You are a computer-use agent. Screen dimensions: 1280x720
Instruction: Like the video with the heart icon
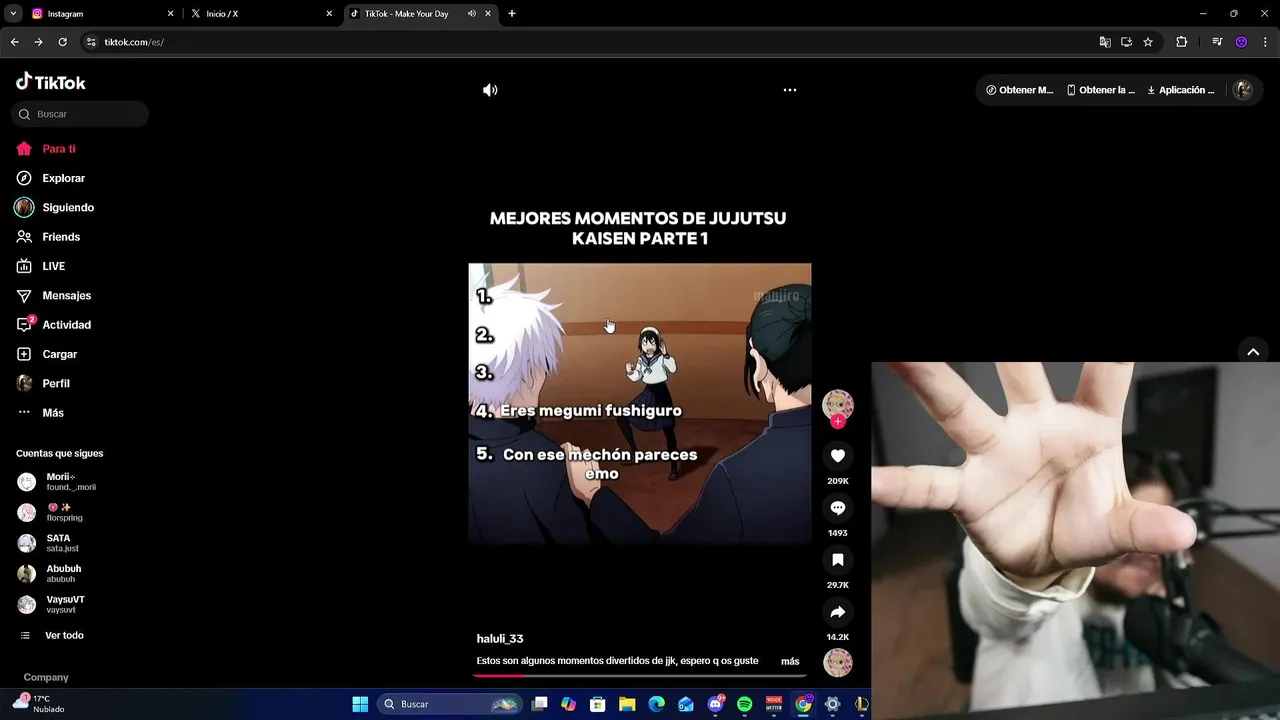(x=838, y=456)
